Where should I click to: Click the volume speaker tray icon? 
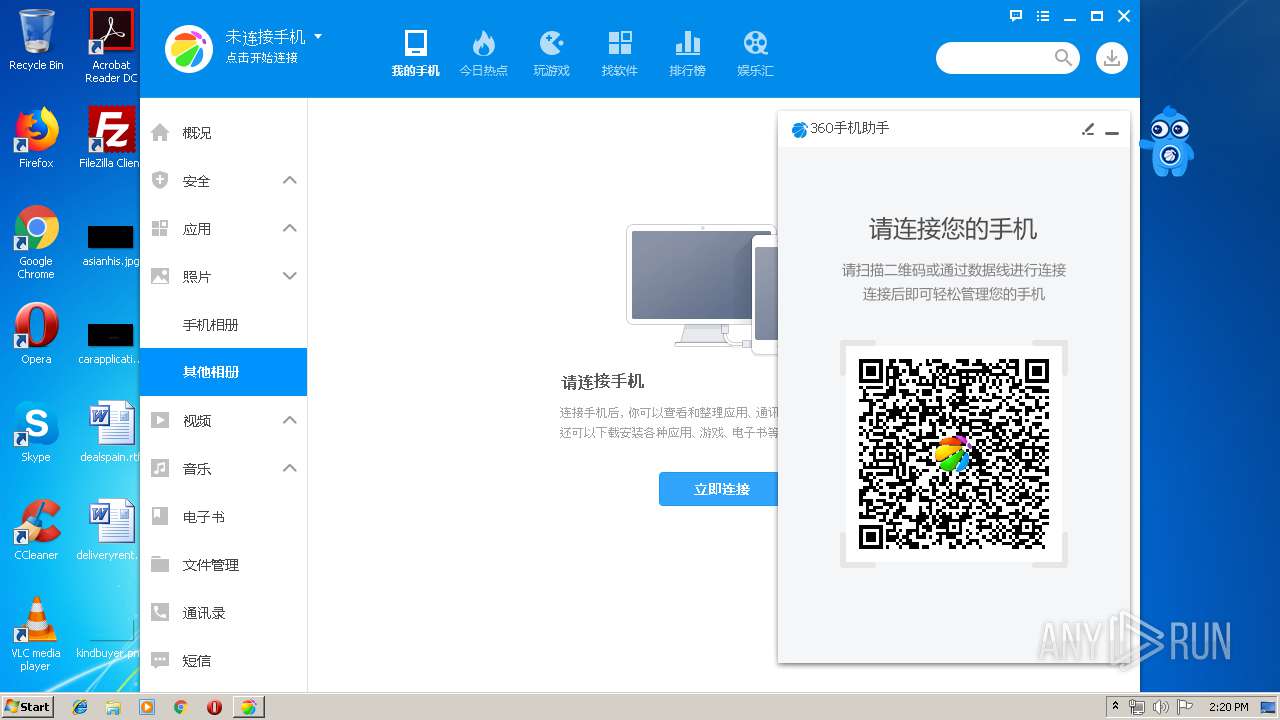click(x=1161, y=707)
